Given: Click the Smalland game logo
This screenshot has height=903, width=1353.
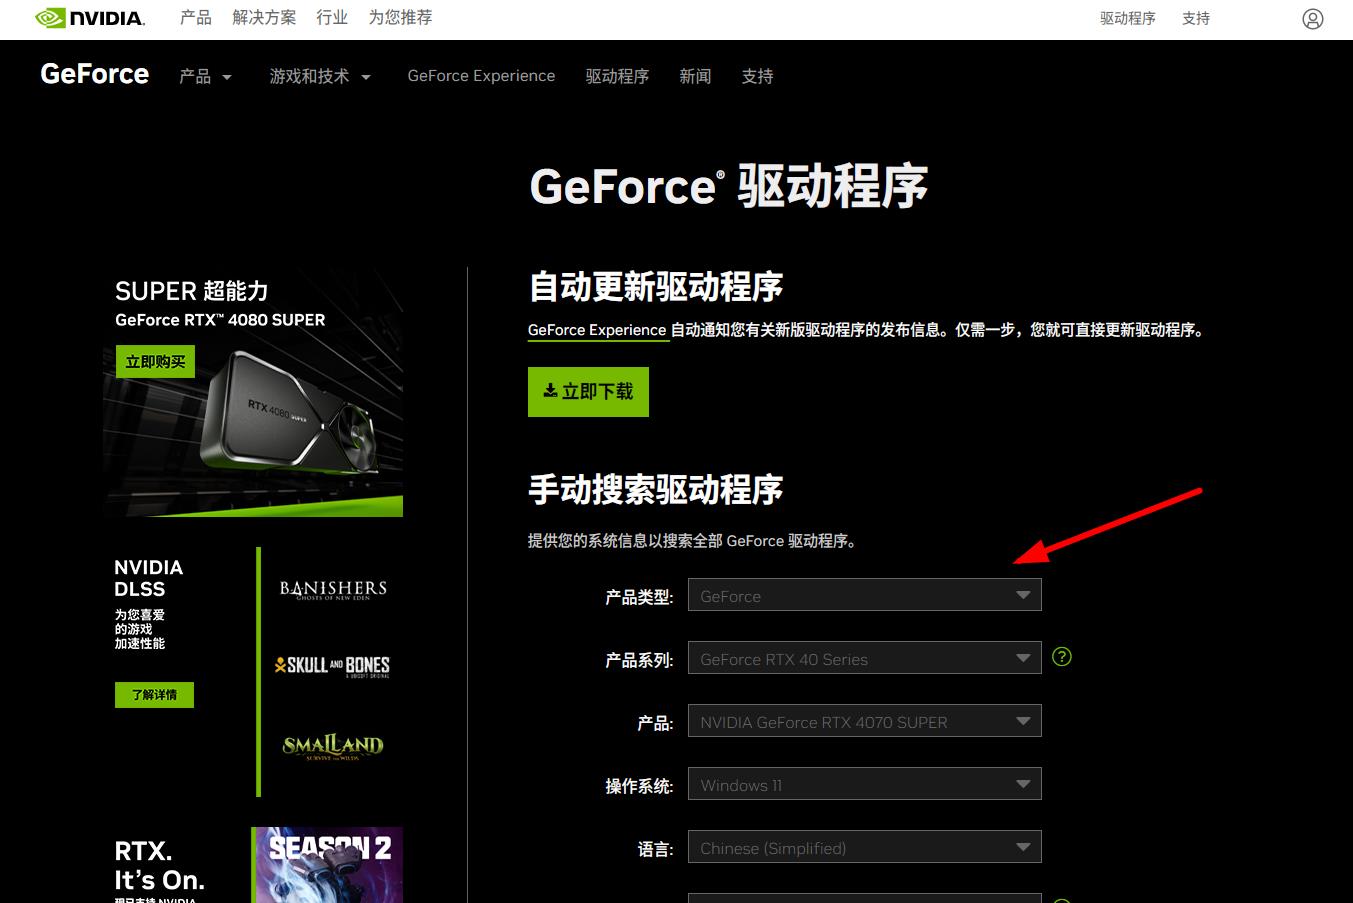Looking at the screenshot, I should (x=333, y=747).
